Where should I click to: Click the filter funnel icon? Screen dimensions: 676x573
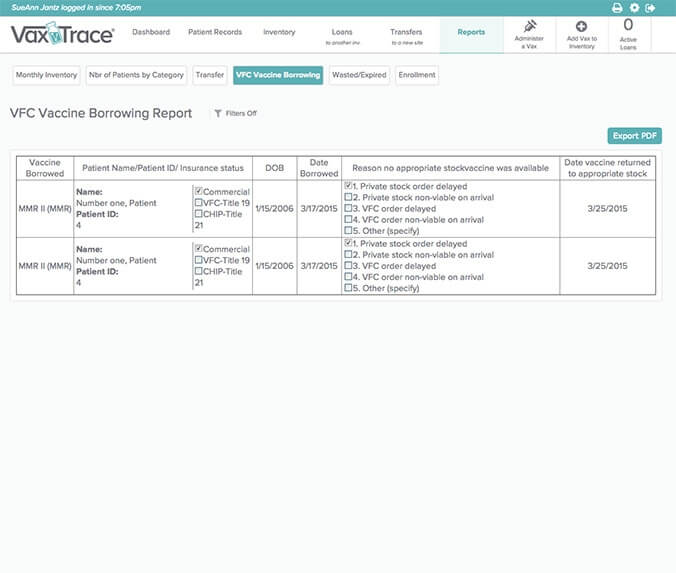[x=218, y=114]
